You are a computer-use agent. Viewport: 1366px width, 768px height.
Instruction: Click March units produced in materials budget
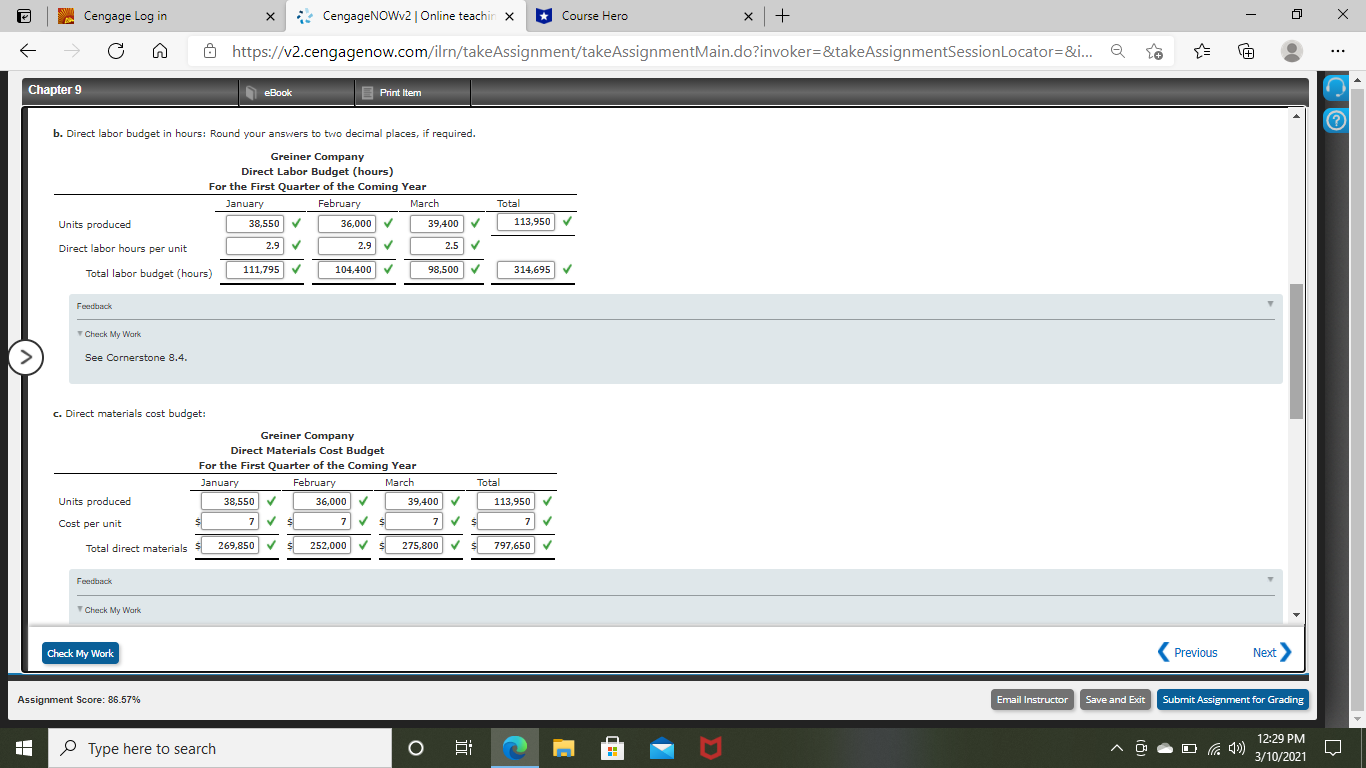point(414,501)
